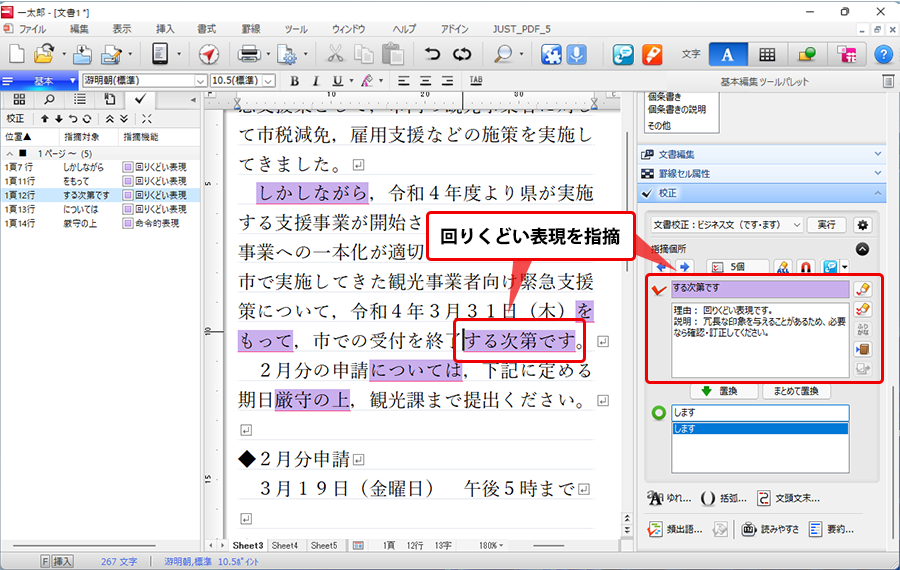Click the microphone voice input icon
The height and width of the screenshot is (570, 900).
pyautogui.click(x=577, y=54)
